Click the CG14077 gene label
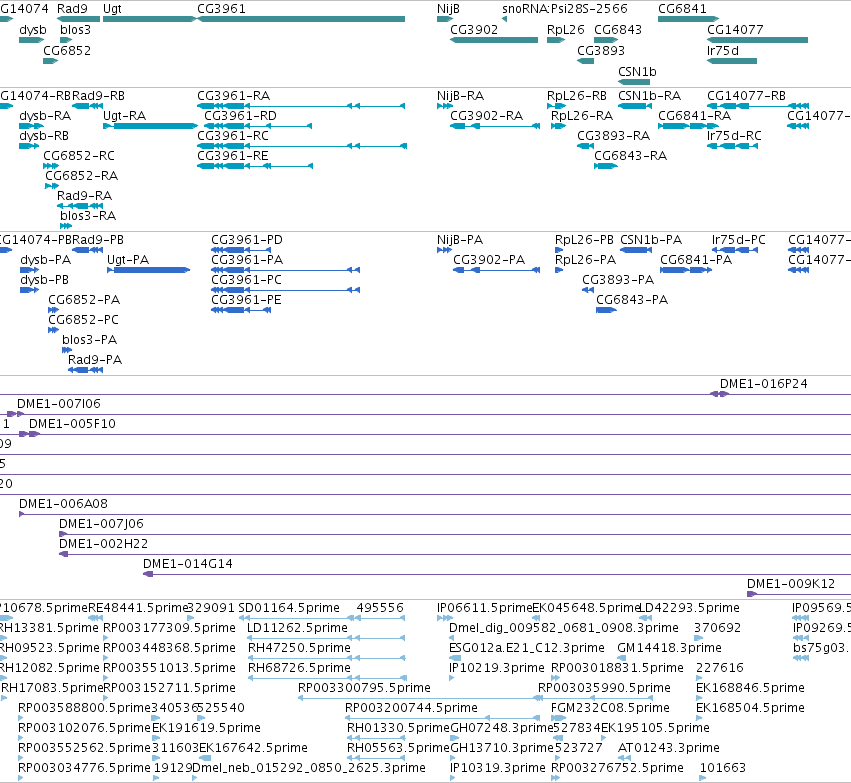Screen dimensions: 851x783 click(735, 30)
